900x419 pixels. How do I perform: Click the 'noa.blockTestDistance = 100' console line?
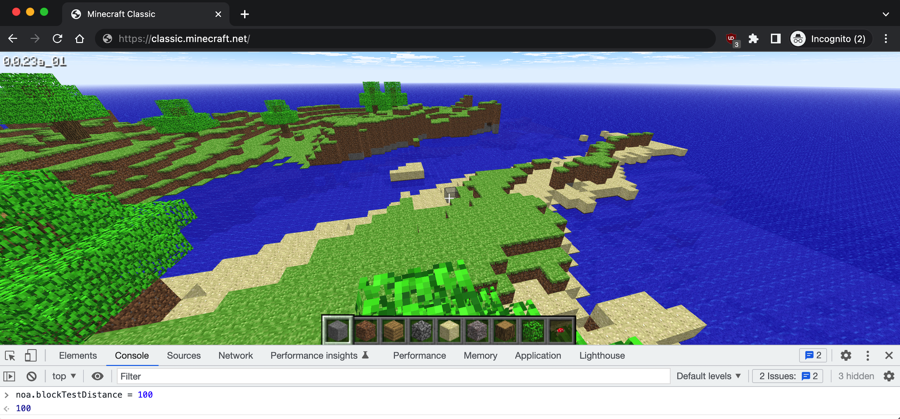tap(84, 395)
